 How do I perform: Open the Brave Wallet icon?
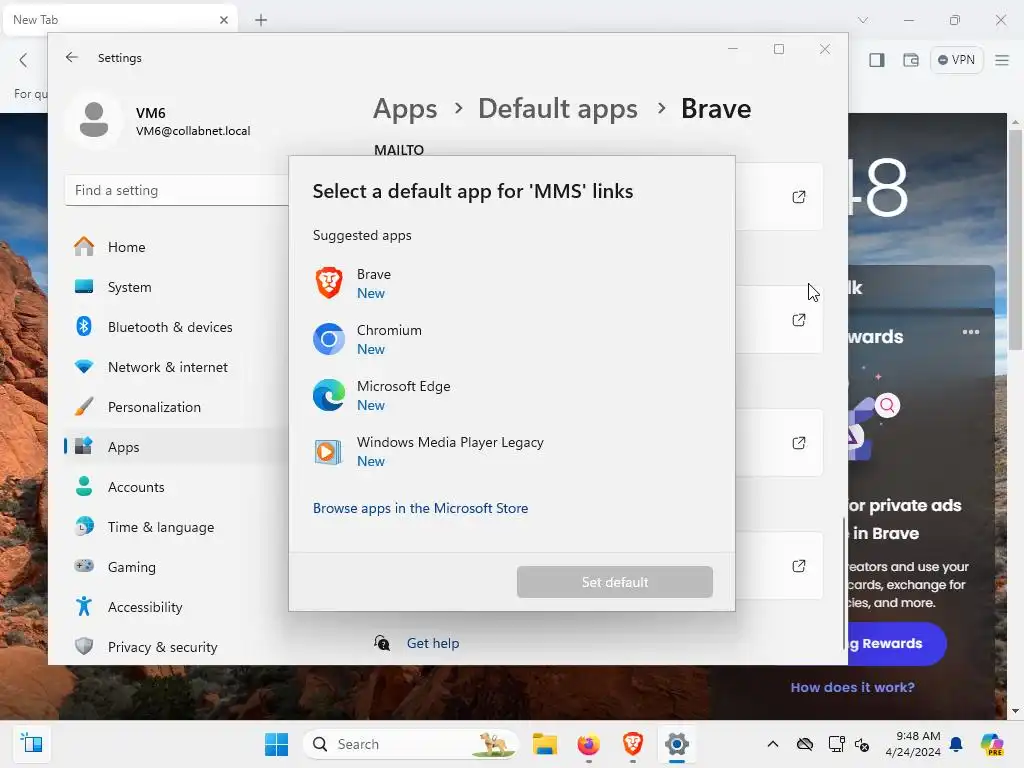point(910,60)
